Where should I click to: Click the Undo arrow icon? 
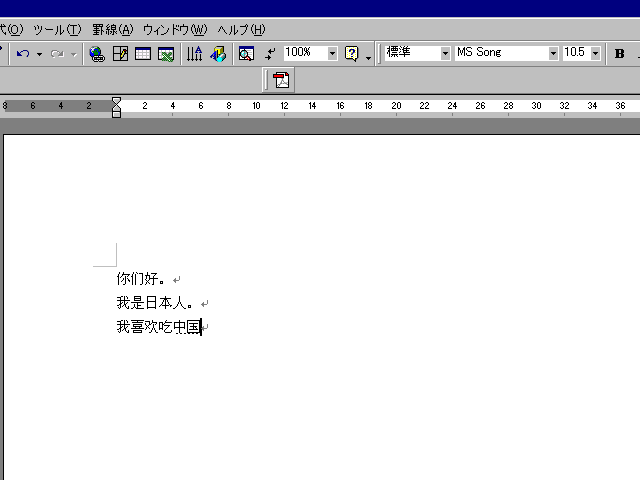coord(23,53)
